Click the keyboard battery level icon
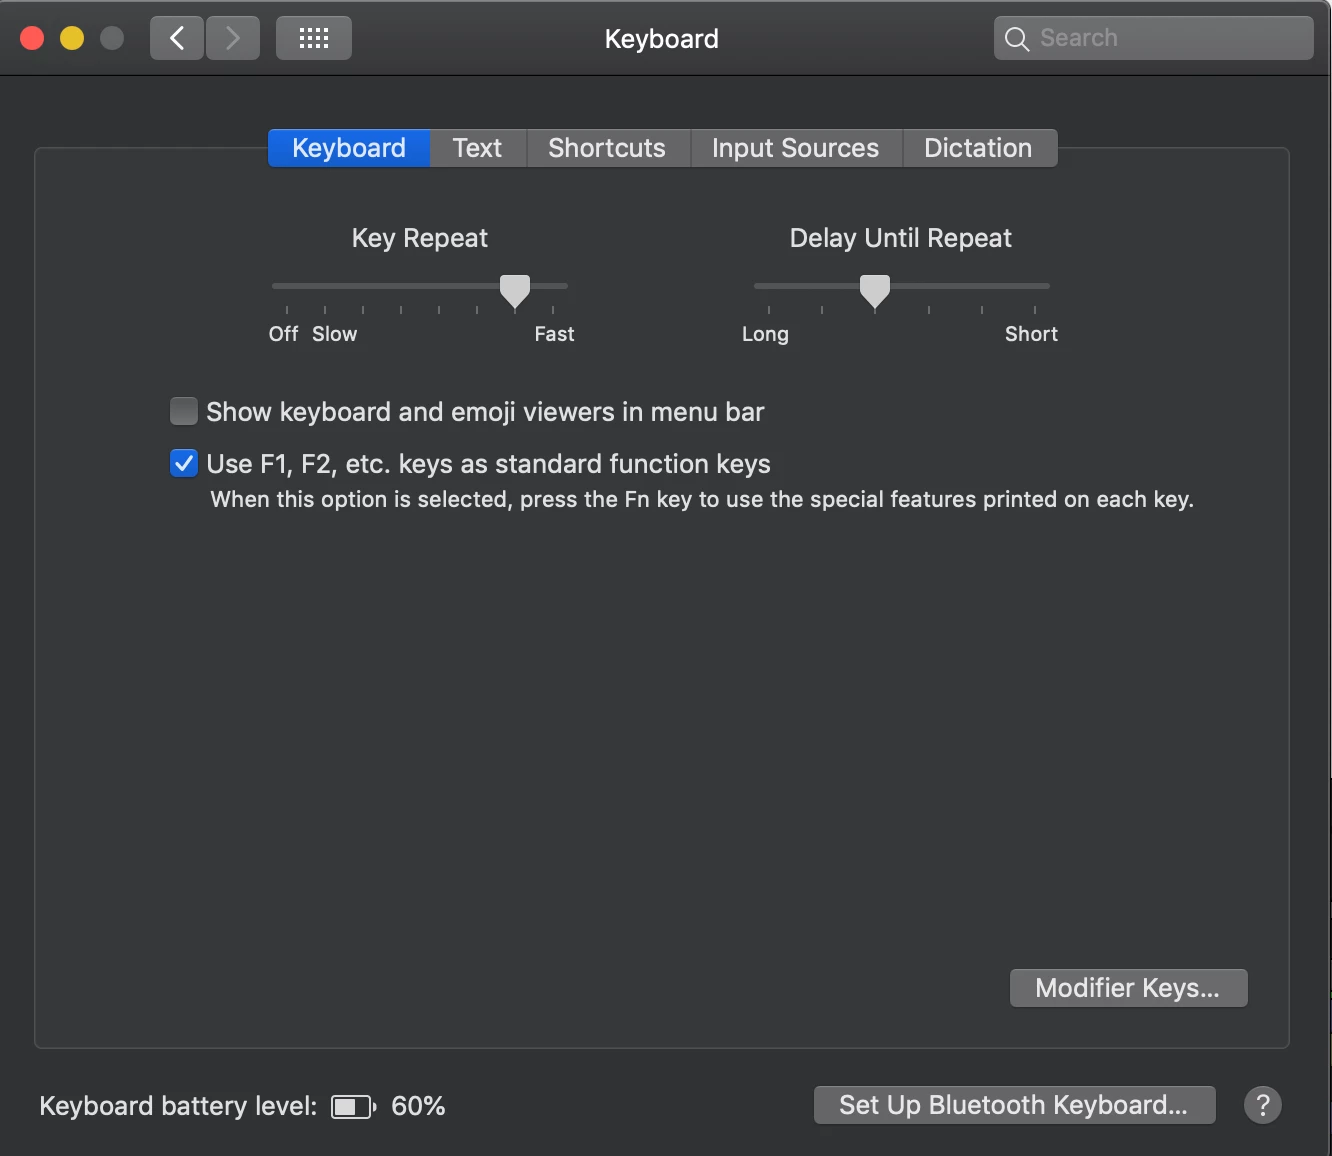Screen dimensions: 1332x1156 [x=354, y=1106]
